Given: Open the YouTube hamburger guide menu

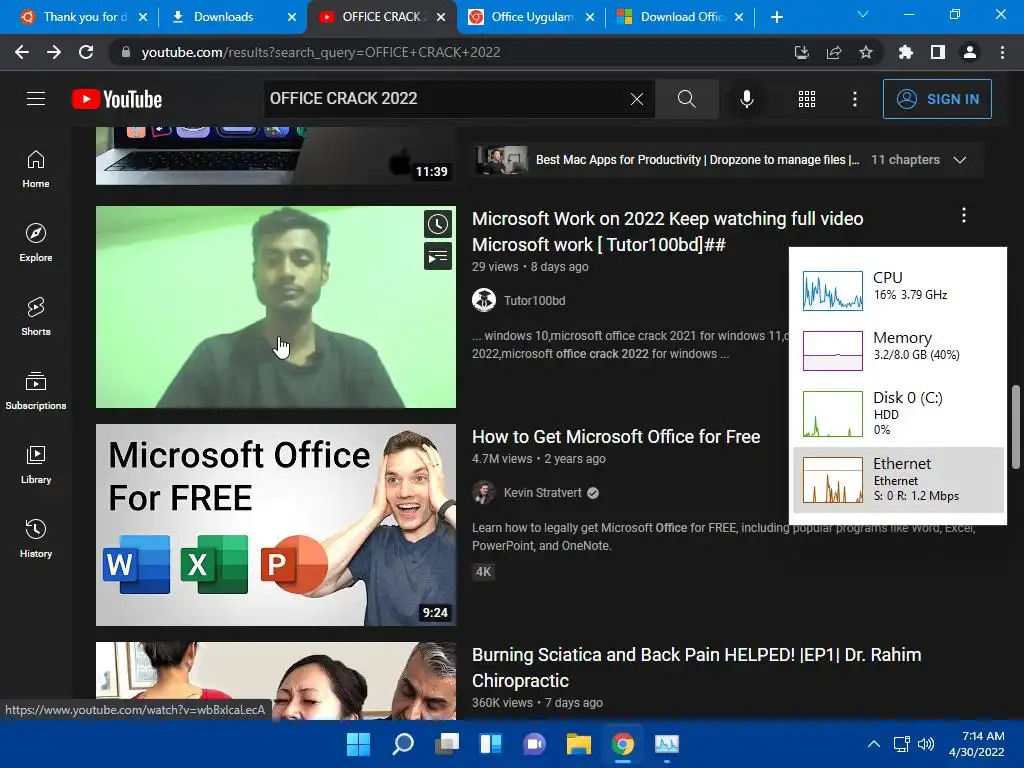Looking at the screenshot, I should (36, 99).
